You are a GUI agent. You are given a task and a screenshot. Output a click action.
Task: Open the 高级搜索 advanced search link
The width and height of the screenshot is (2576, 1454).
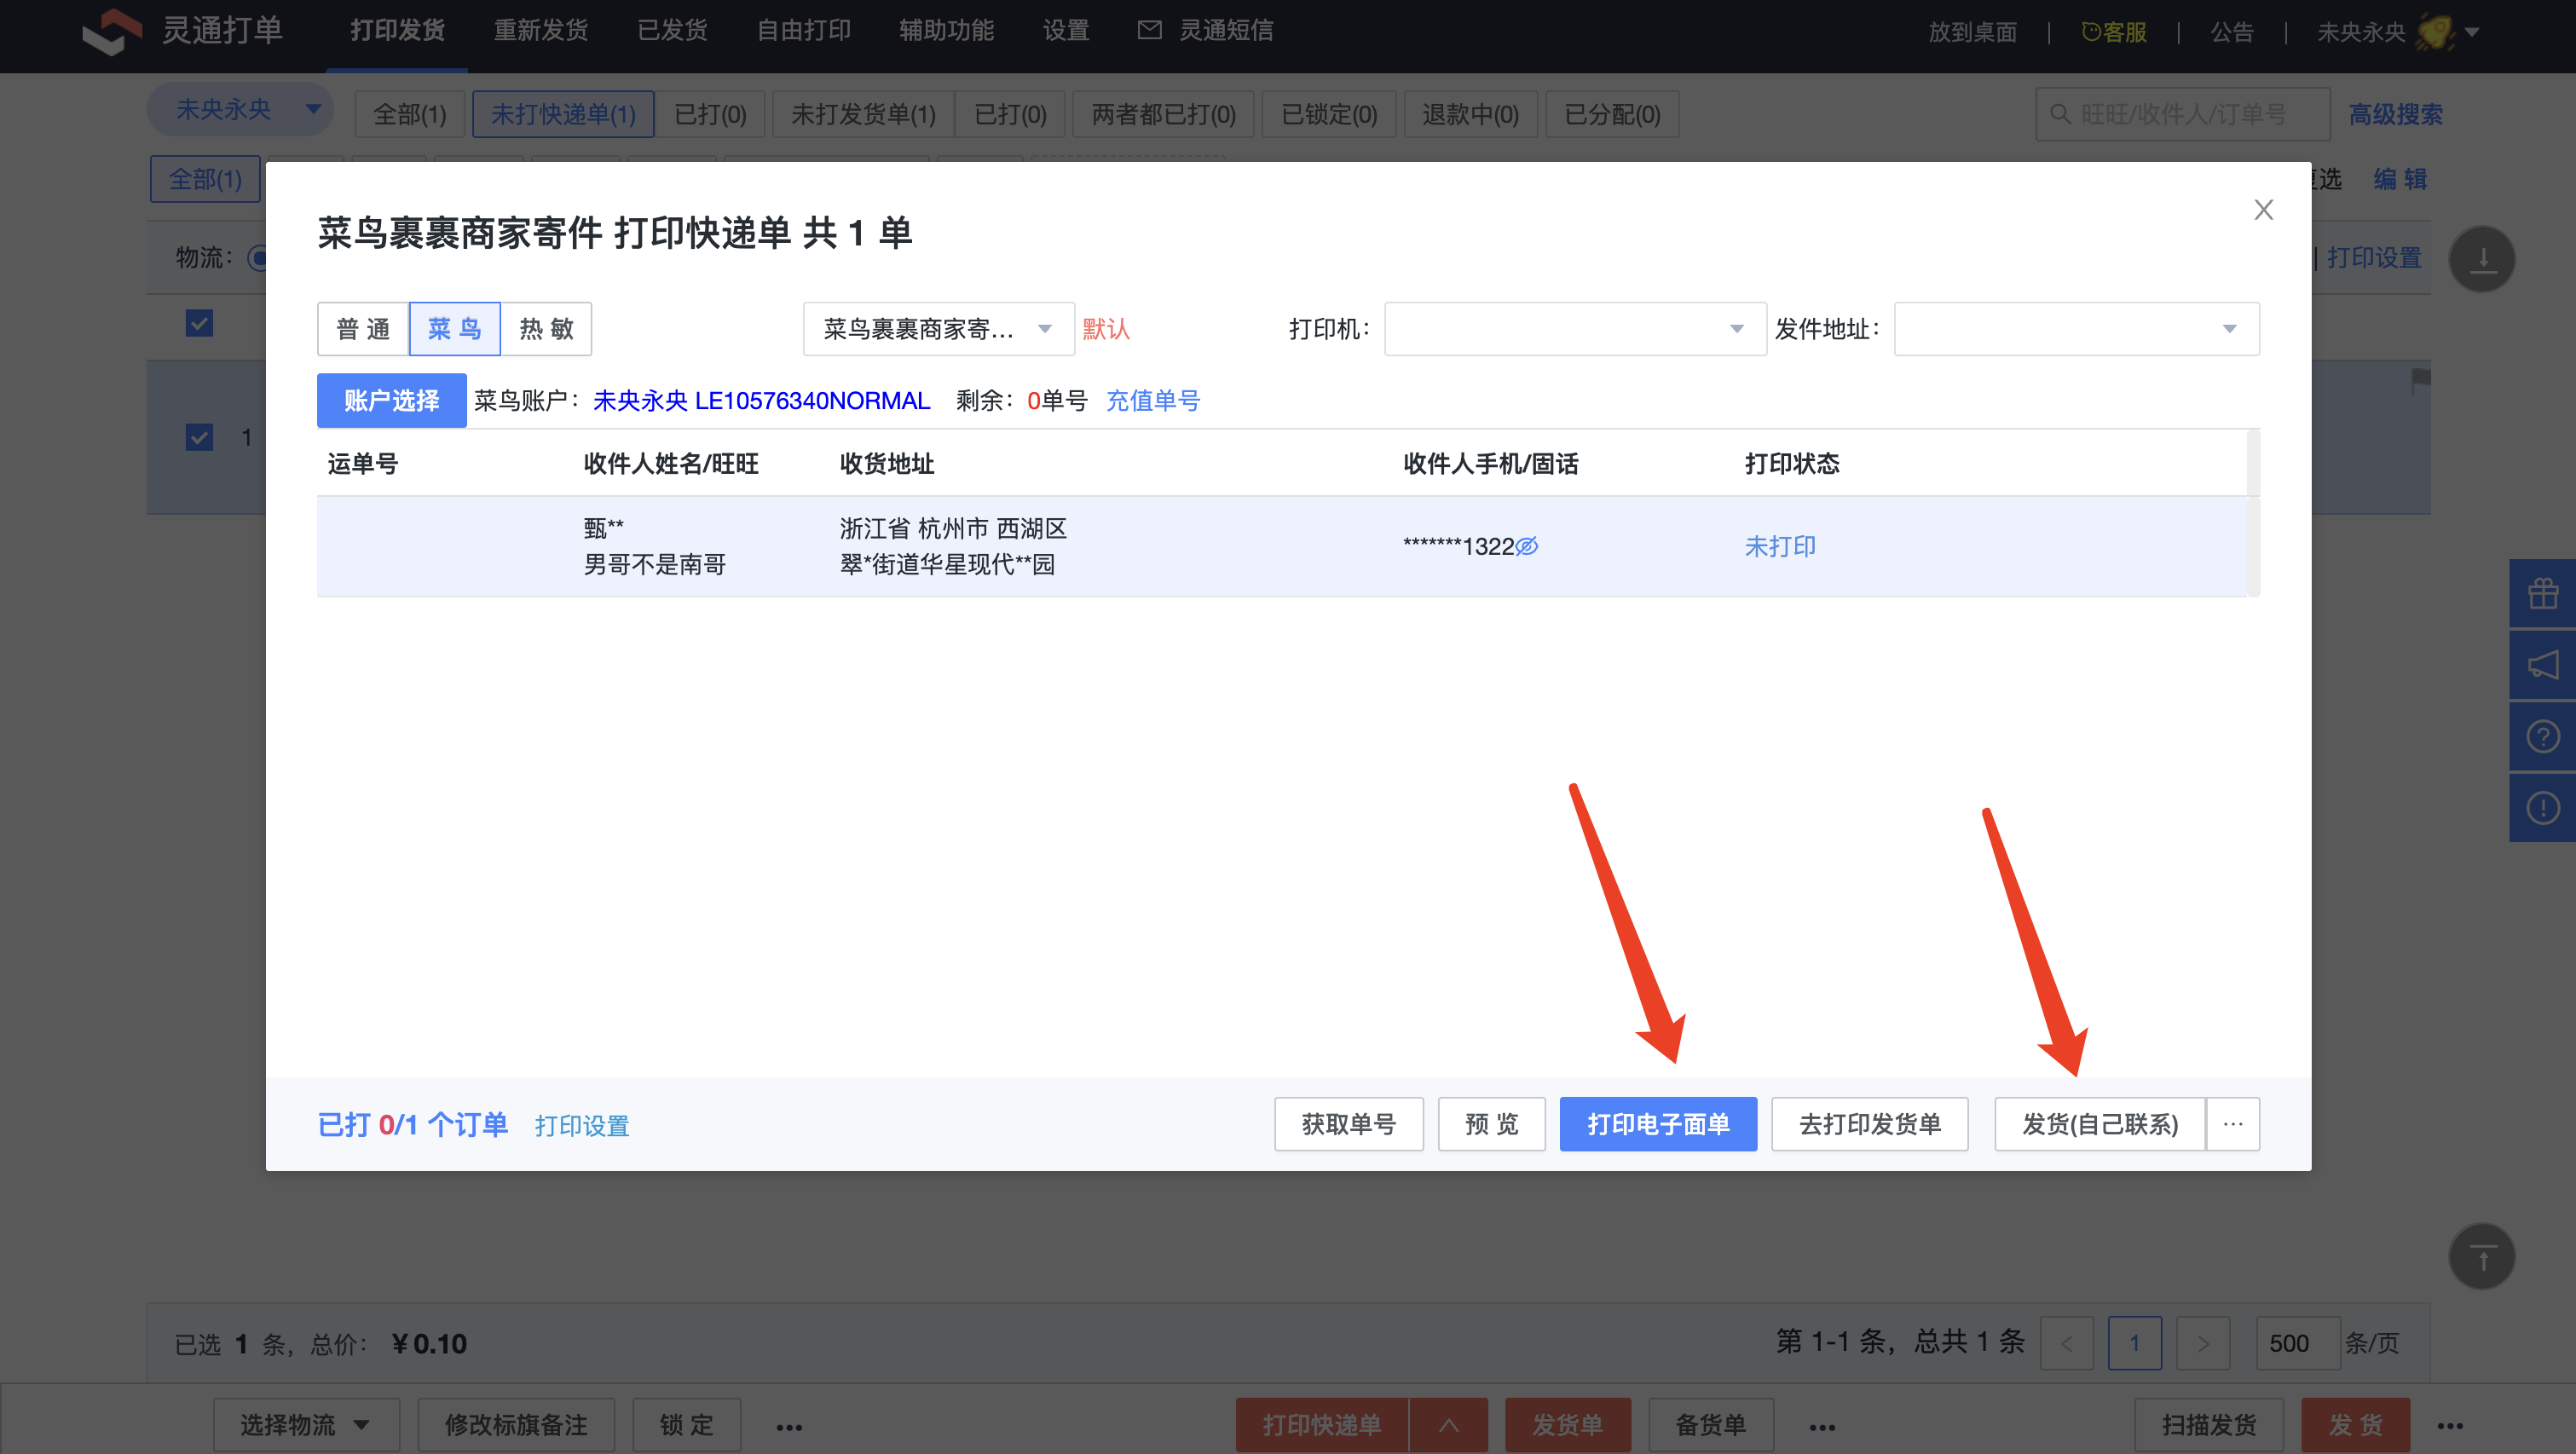click(2395, 114)
